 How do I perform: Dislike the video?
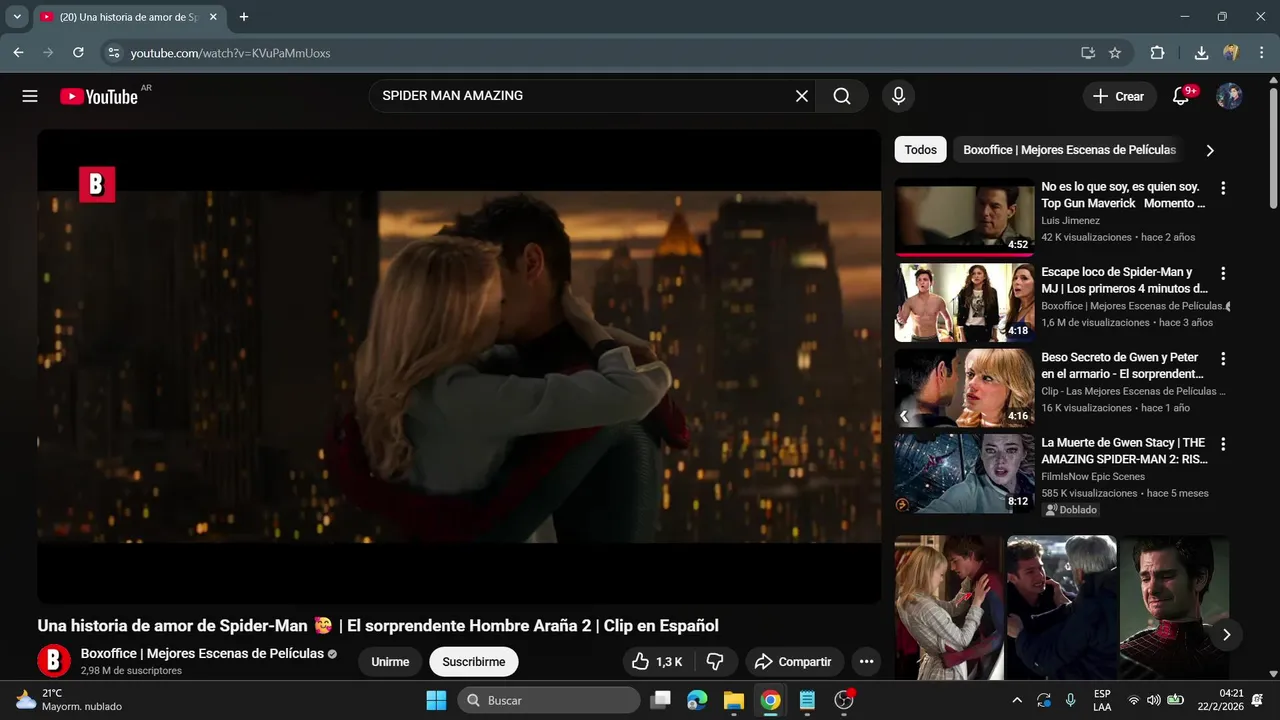(x=715, y=661)
